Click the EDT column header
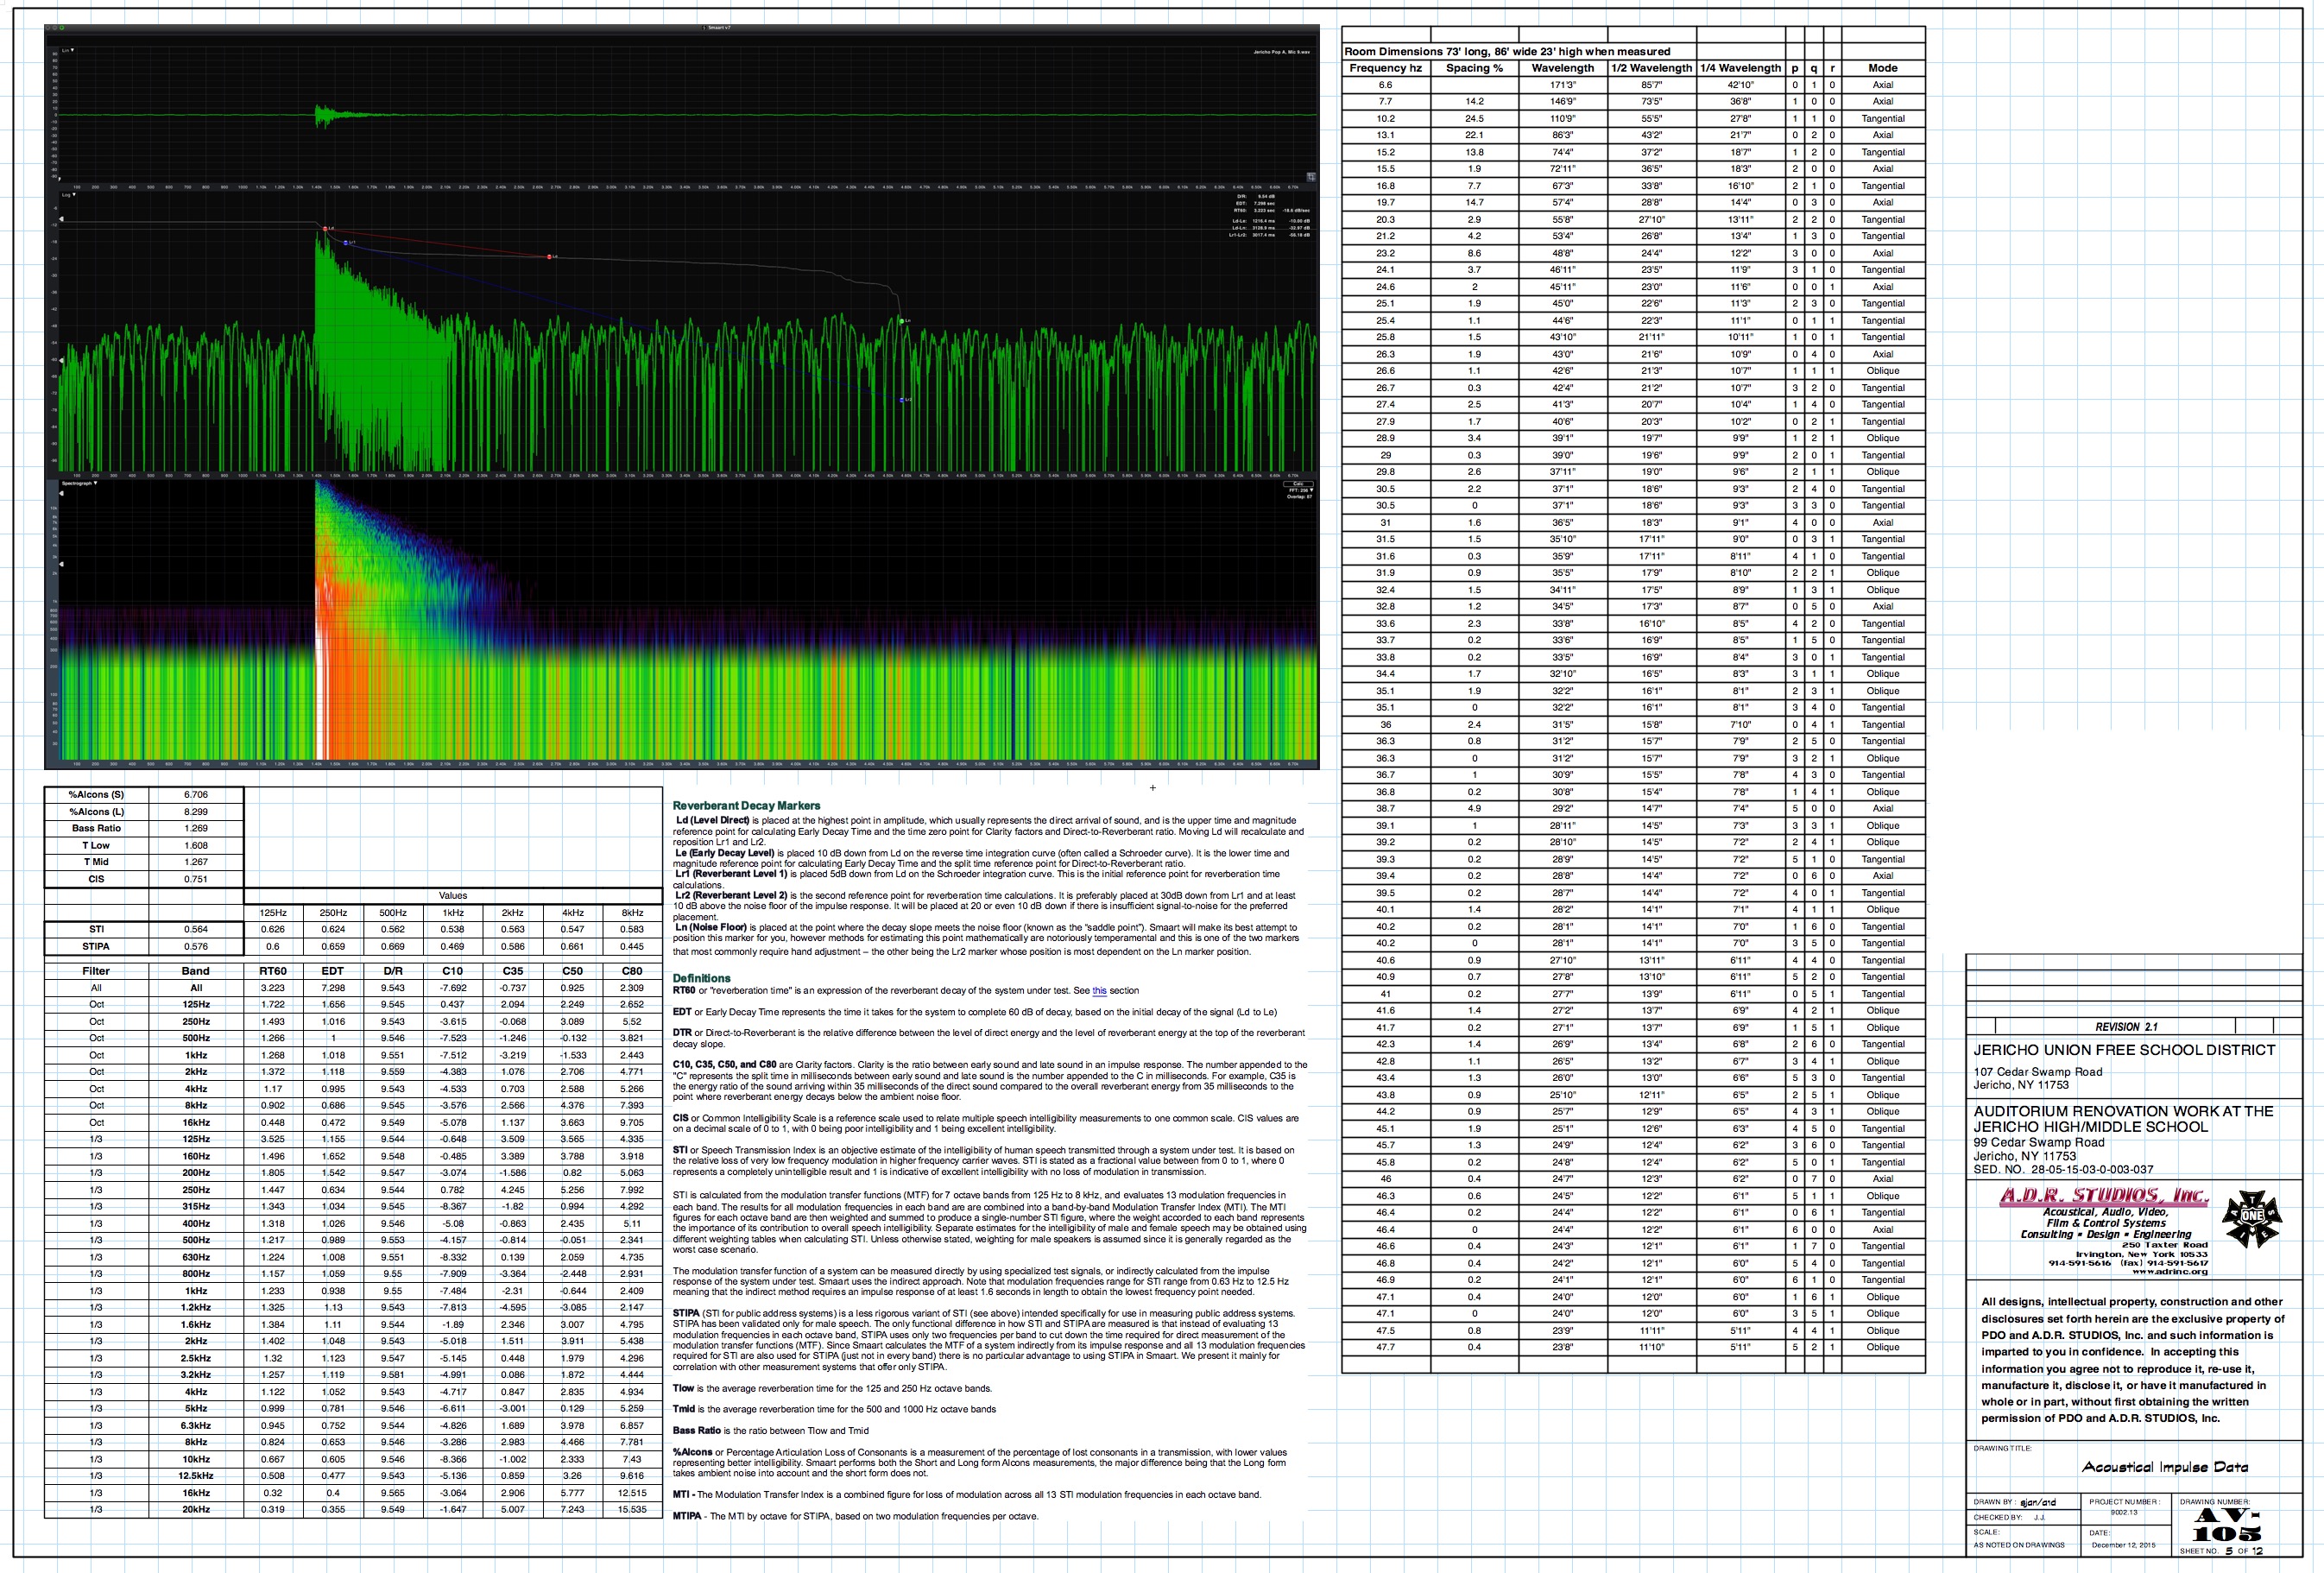 (x=333, y=971)
